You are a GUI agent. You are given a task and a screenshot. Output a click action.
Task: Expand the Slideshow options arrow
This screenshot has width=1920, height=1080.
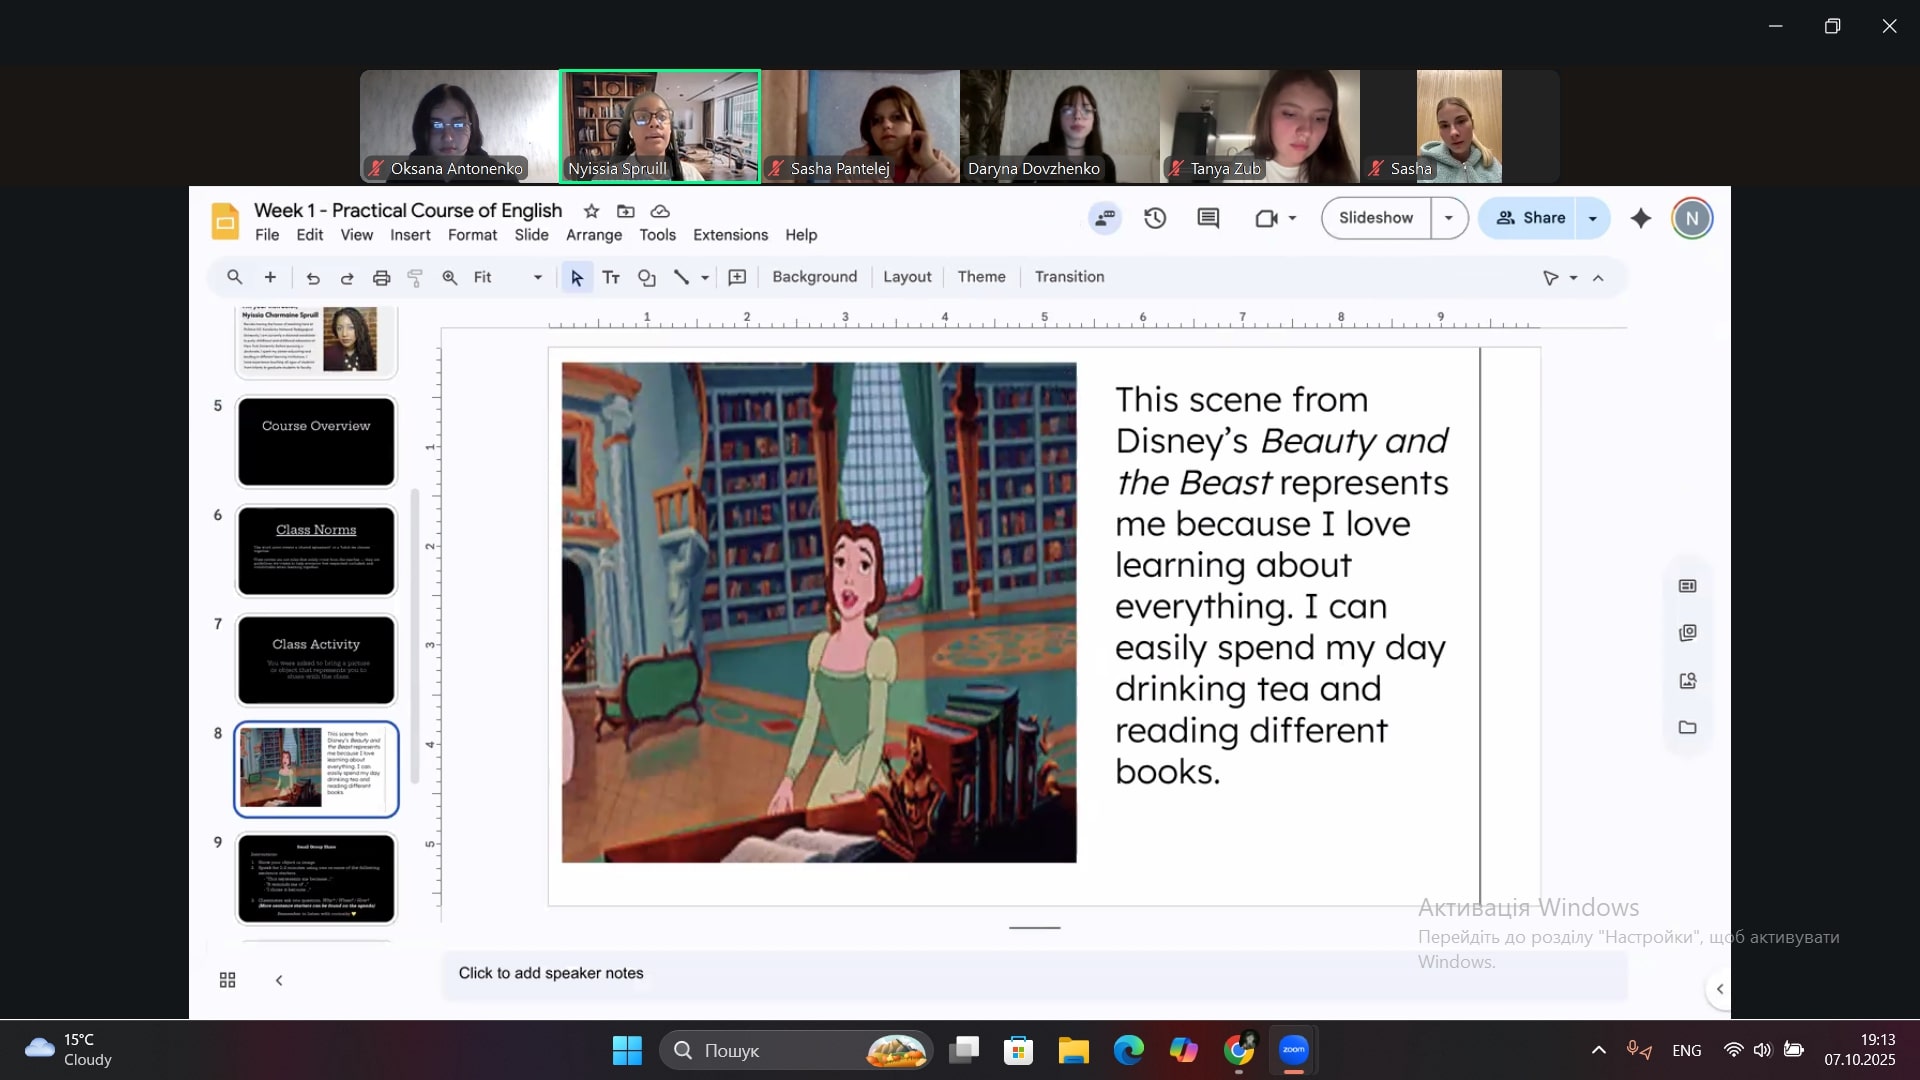1448,218
